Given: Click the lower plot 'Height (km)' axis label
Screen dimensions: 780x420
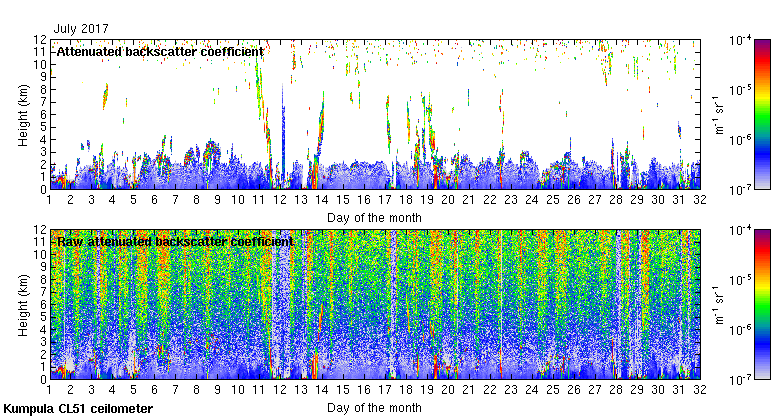Looking at the screenshot, I should tap(23, 304).
